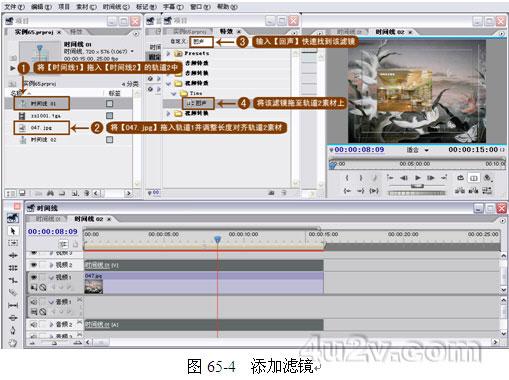Toggle label checkbox for 时间线 01
The image size is (509, 380).
[109, 104]
